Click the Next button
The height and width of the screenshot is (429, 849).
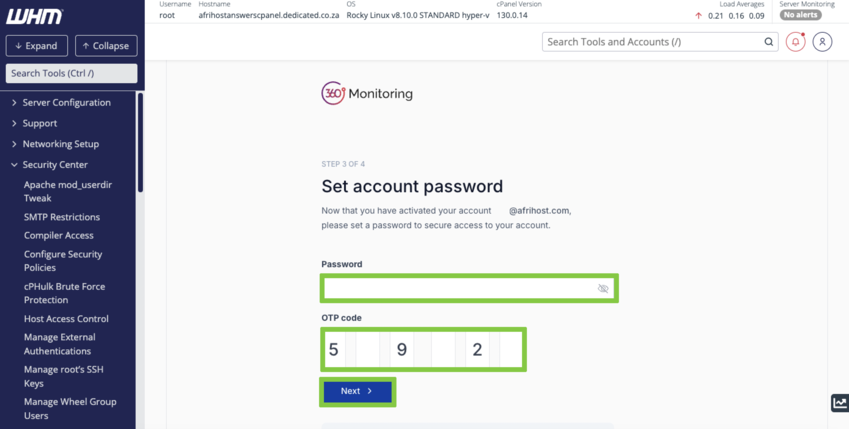(x=357, y=391)
